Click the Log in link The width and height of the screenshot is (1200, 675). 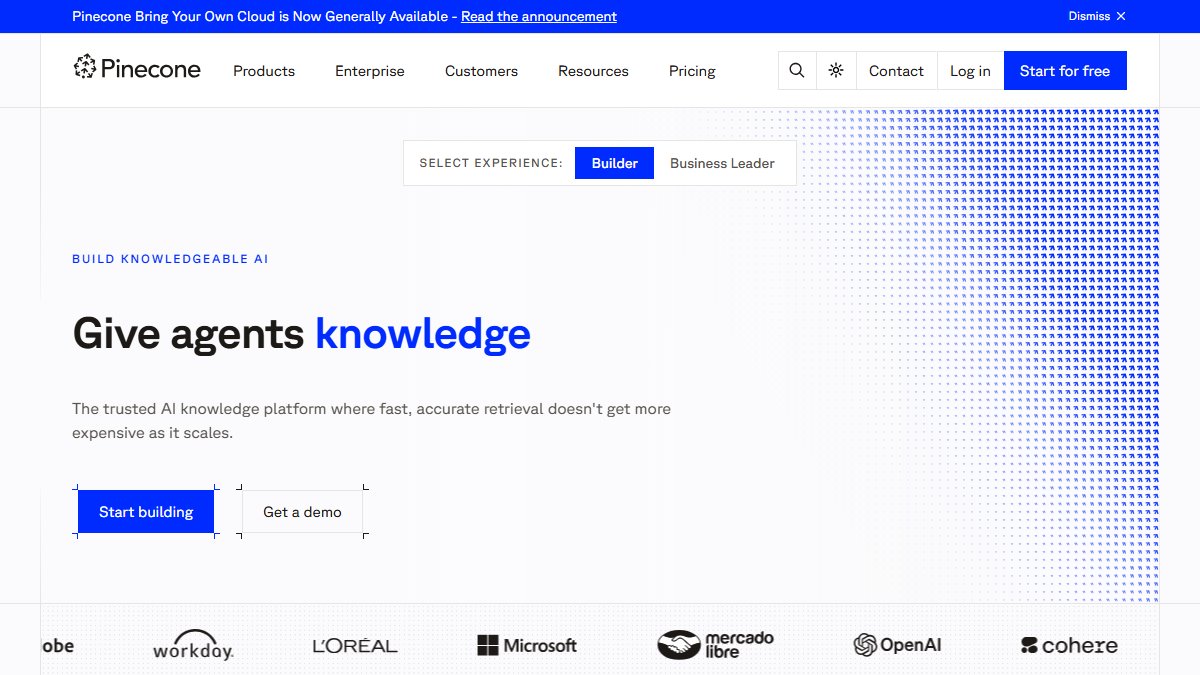970,71
